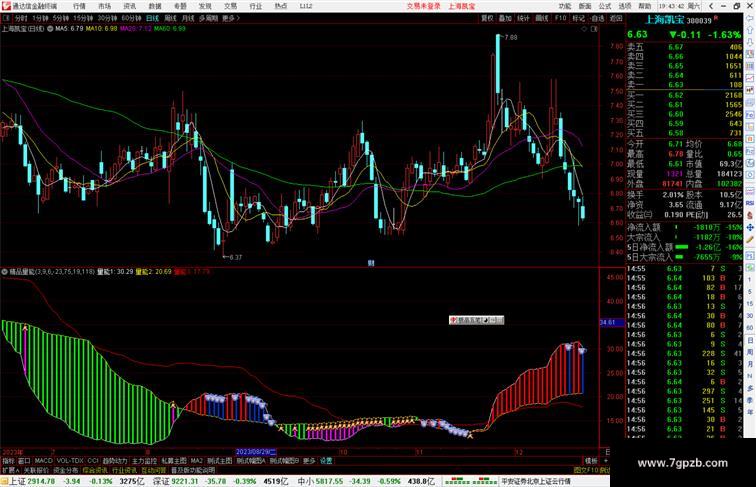Click the 周 period shortcut in right sidebar
The width and height of the screenshot is (756, 487).
(x=750, y=352)
